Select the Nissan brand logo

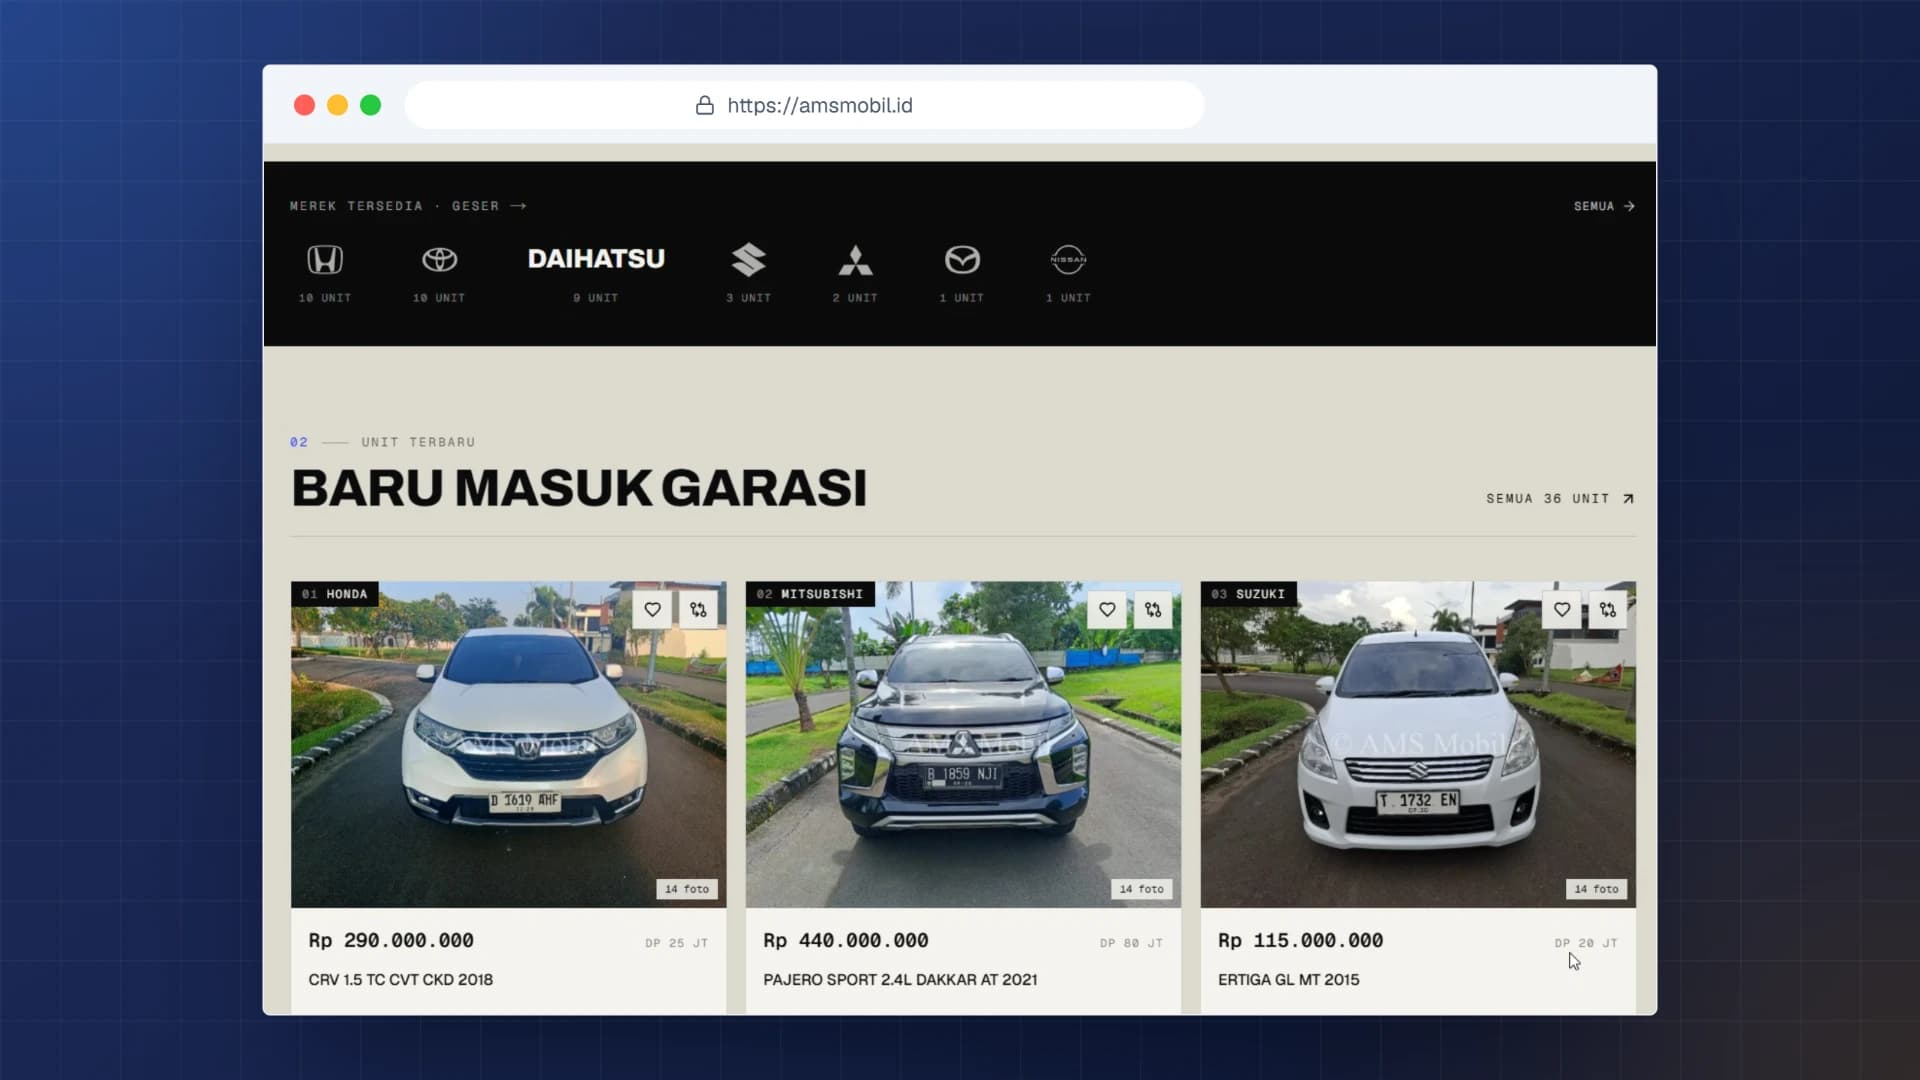[1068, 260]
